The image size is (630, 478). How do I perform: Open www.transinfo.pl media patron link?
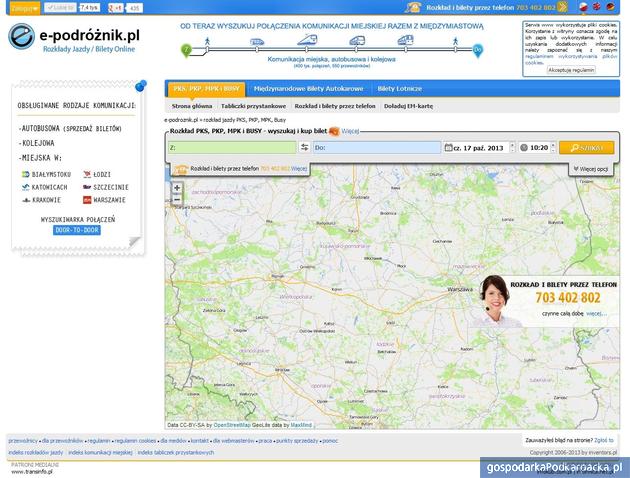tap(32, 472)
